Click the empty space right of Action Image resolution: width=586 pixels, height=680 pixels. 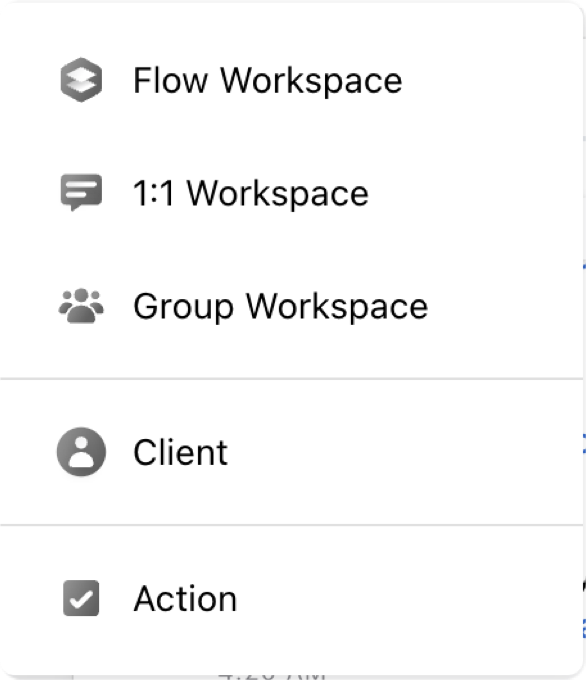[408, 598]
